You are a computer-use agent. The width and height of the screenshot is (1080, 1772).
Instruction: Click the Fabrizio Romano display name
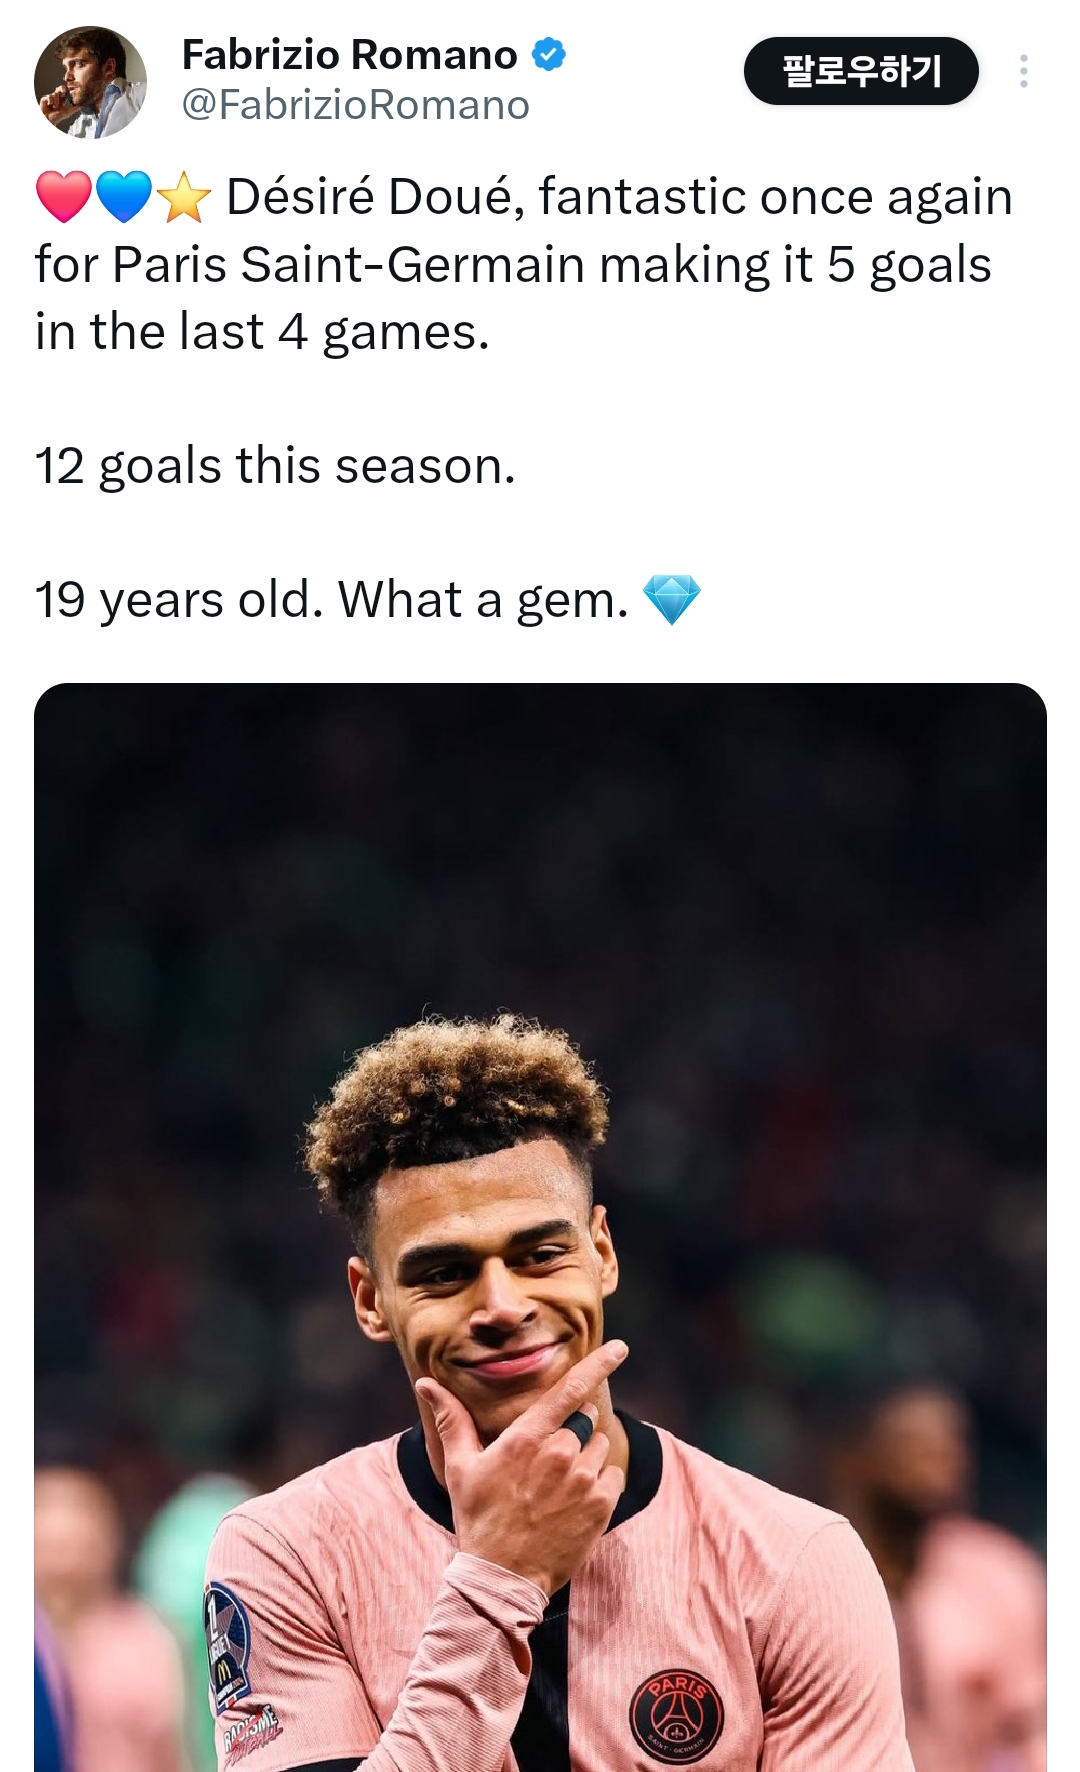click(349, 55)
